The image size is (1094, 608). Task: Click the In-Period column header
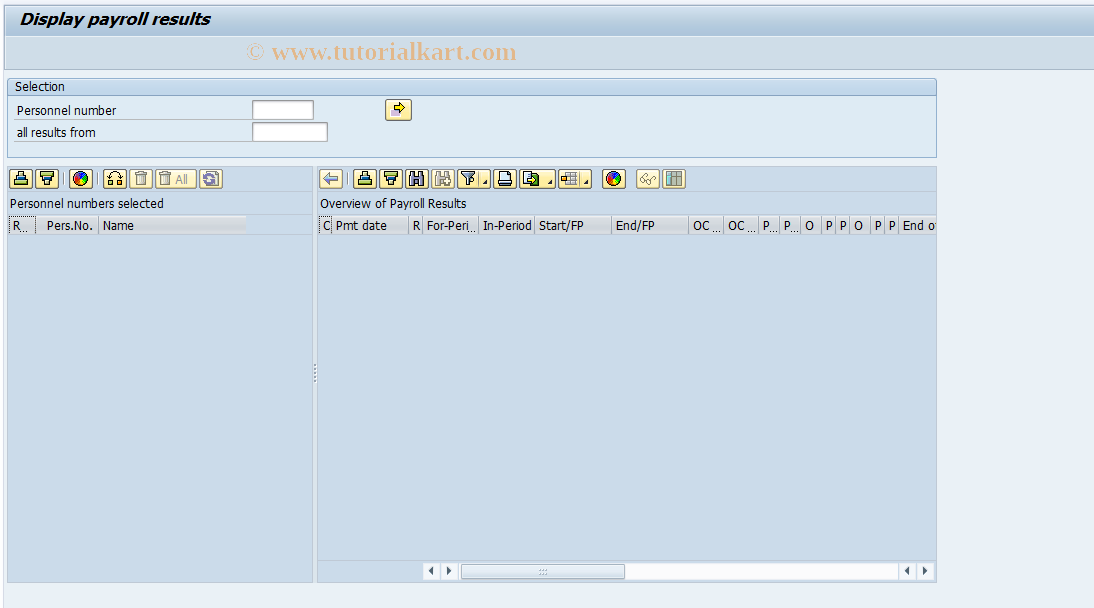pos(507,225)
